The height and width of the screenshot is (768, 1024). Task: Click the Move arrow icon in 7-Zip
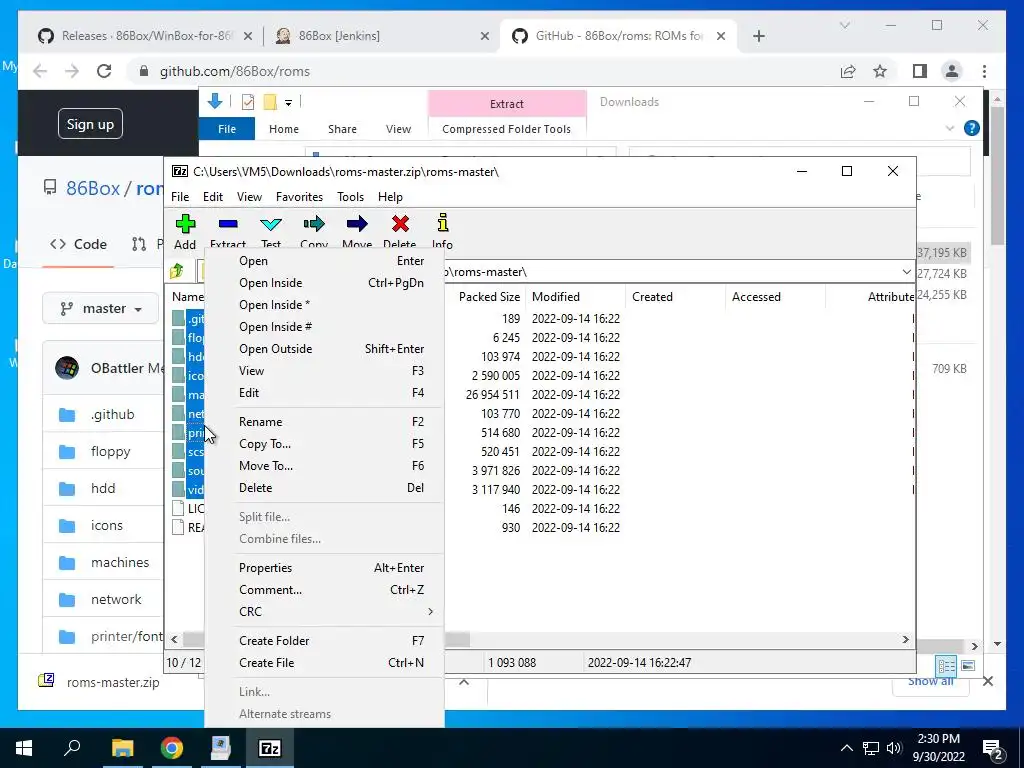point(357,225)
